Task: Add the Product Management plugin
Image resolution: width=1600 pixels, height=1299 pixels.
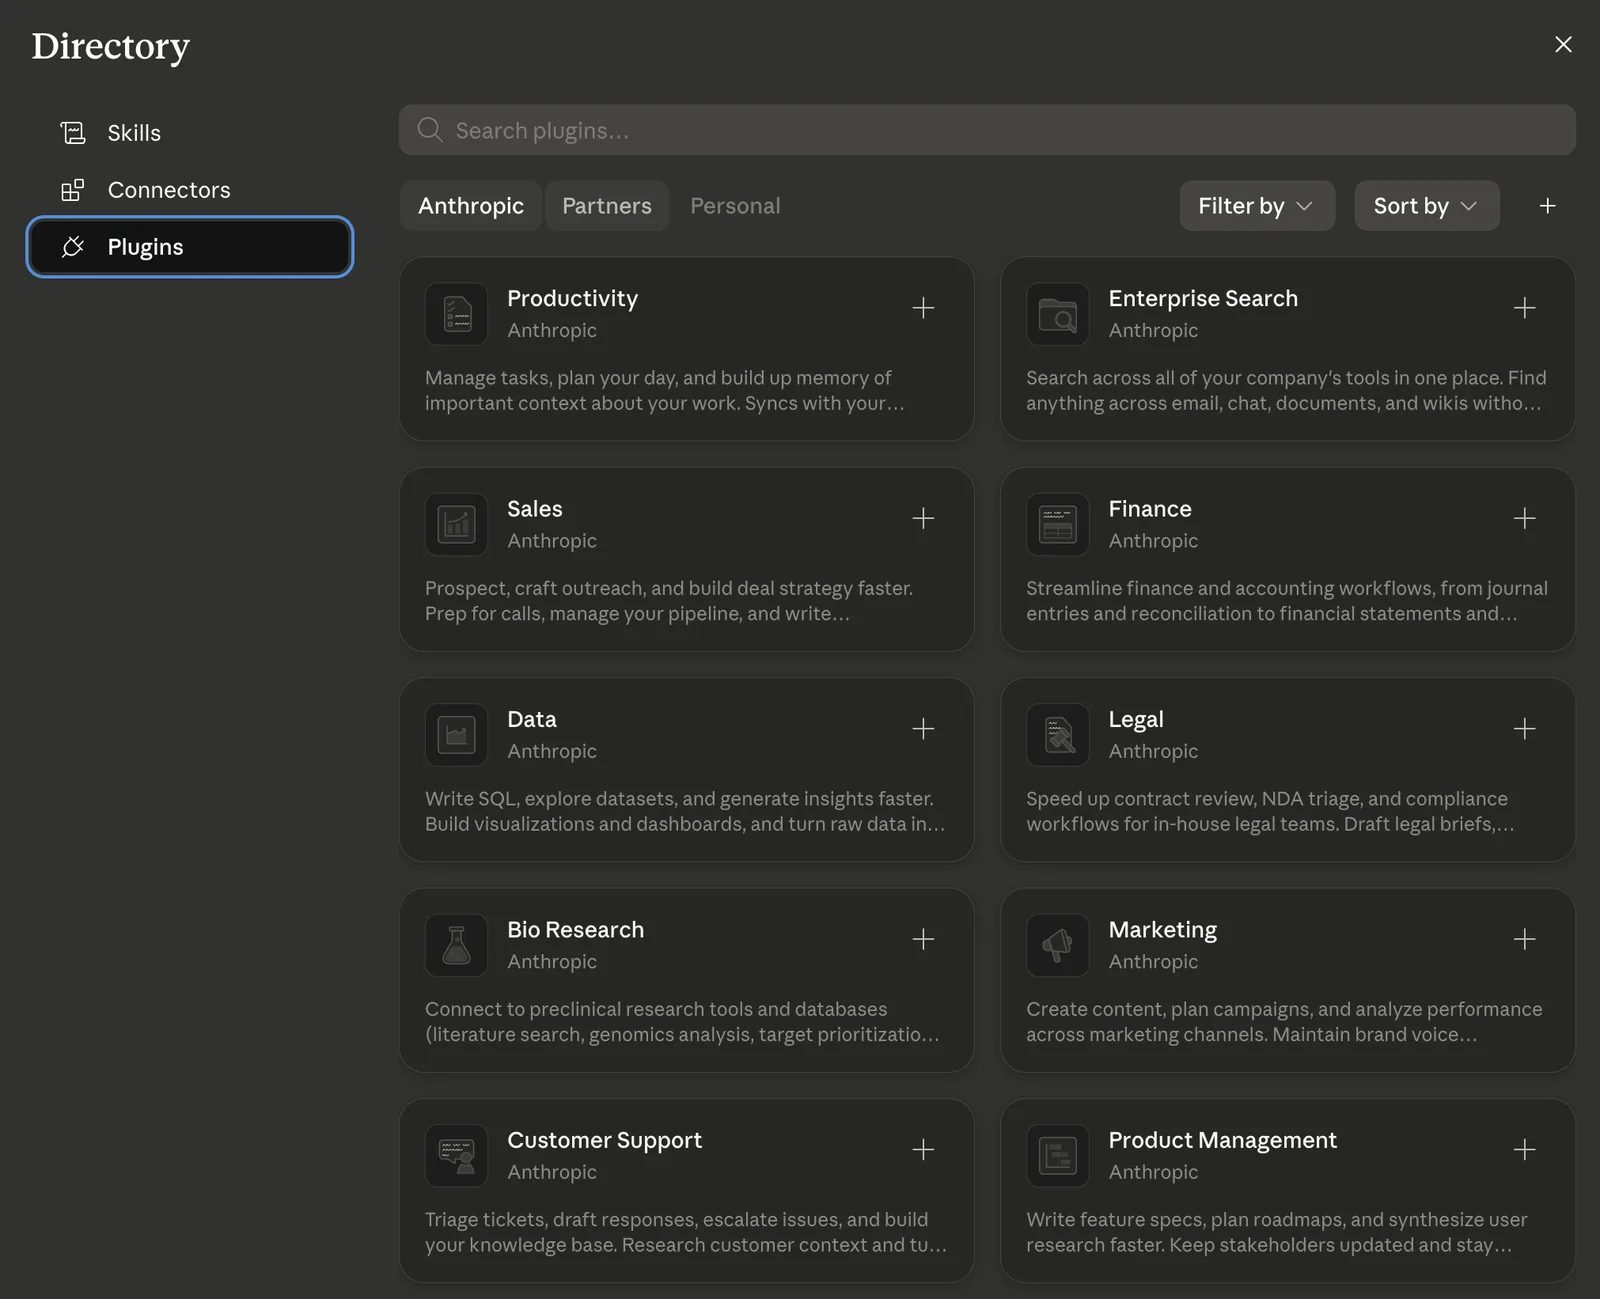Action: 1524,1150
